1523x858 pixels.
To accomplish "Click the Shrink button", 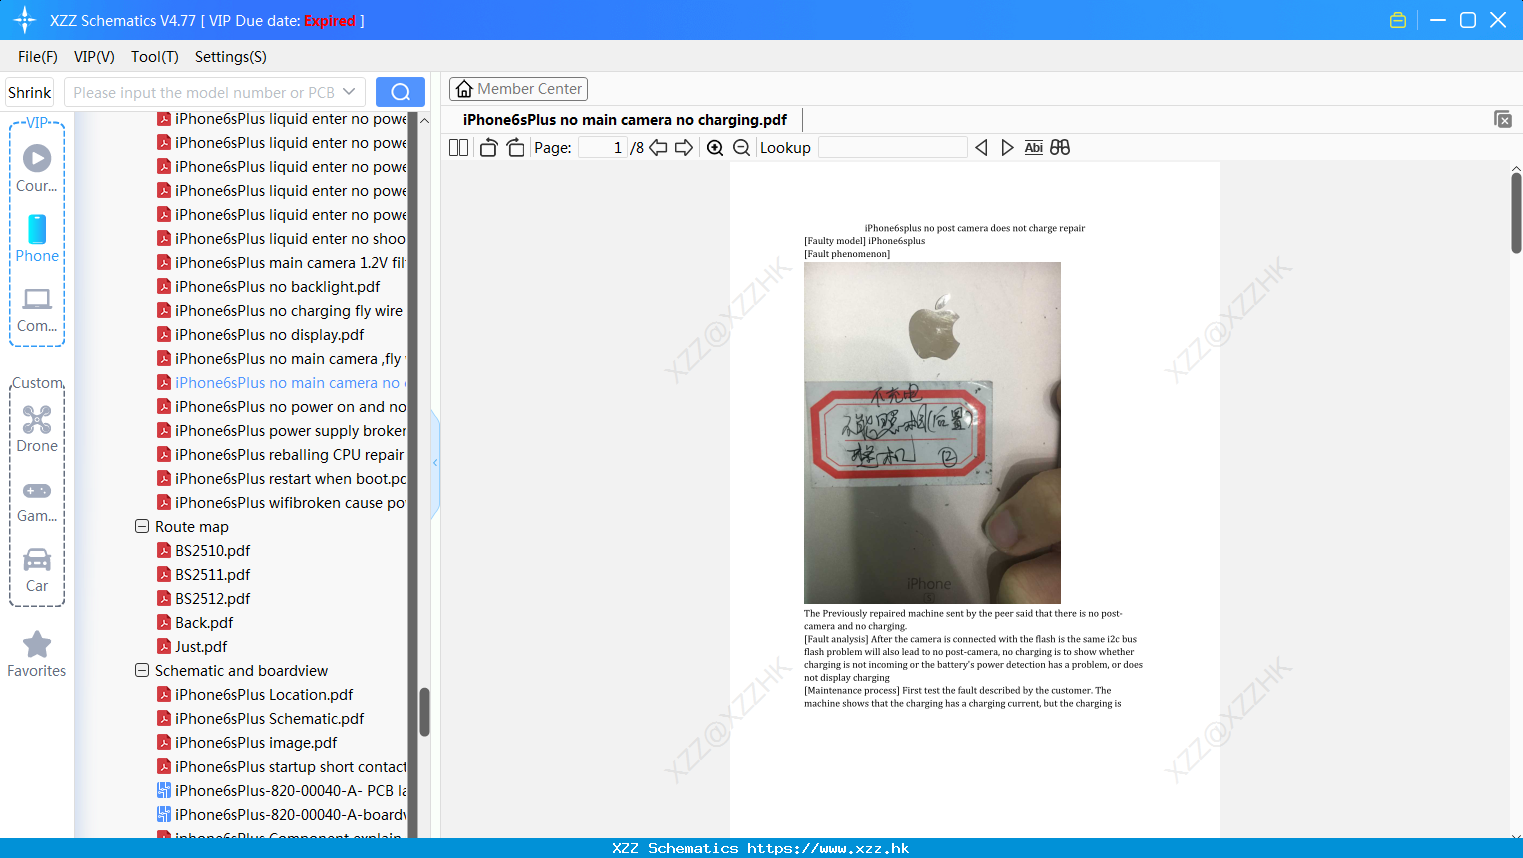I will coord(29,92).
